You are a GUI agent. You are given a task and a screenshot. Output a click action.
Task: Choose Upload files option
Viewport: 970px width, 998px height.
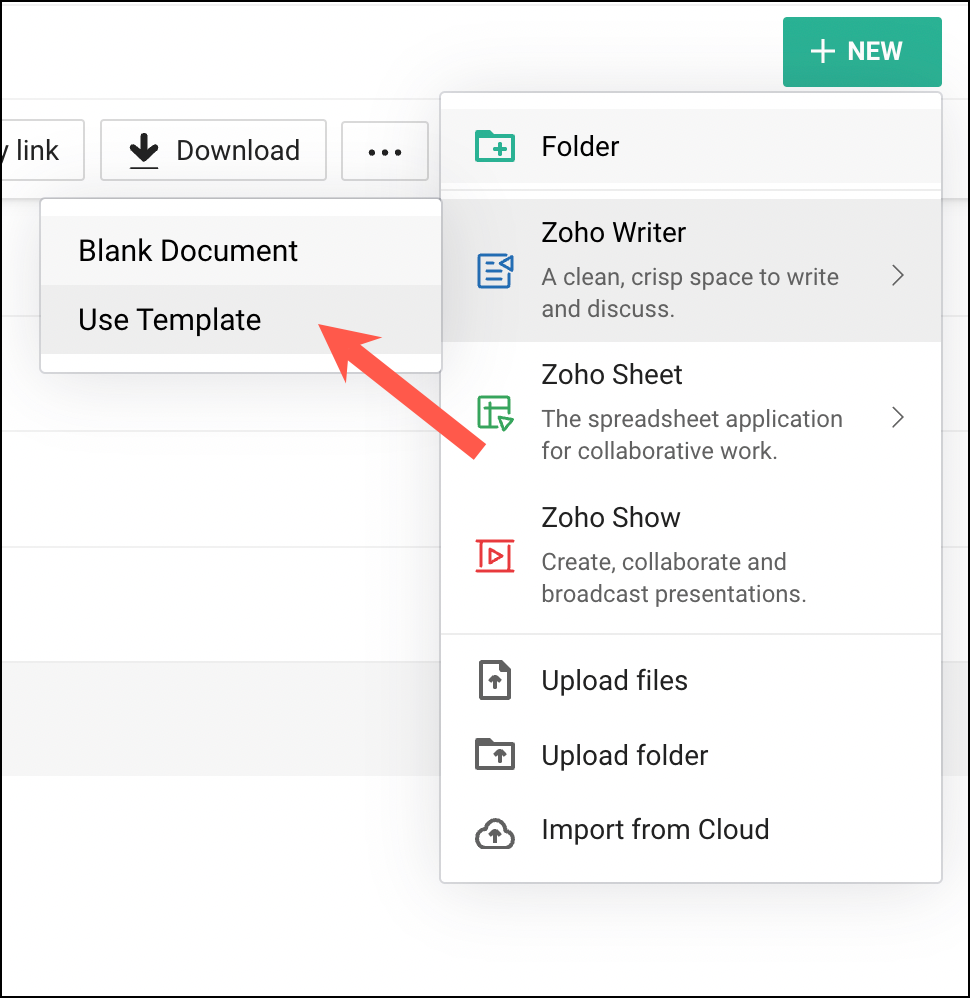click(691, 680)
